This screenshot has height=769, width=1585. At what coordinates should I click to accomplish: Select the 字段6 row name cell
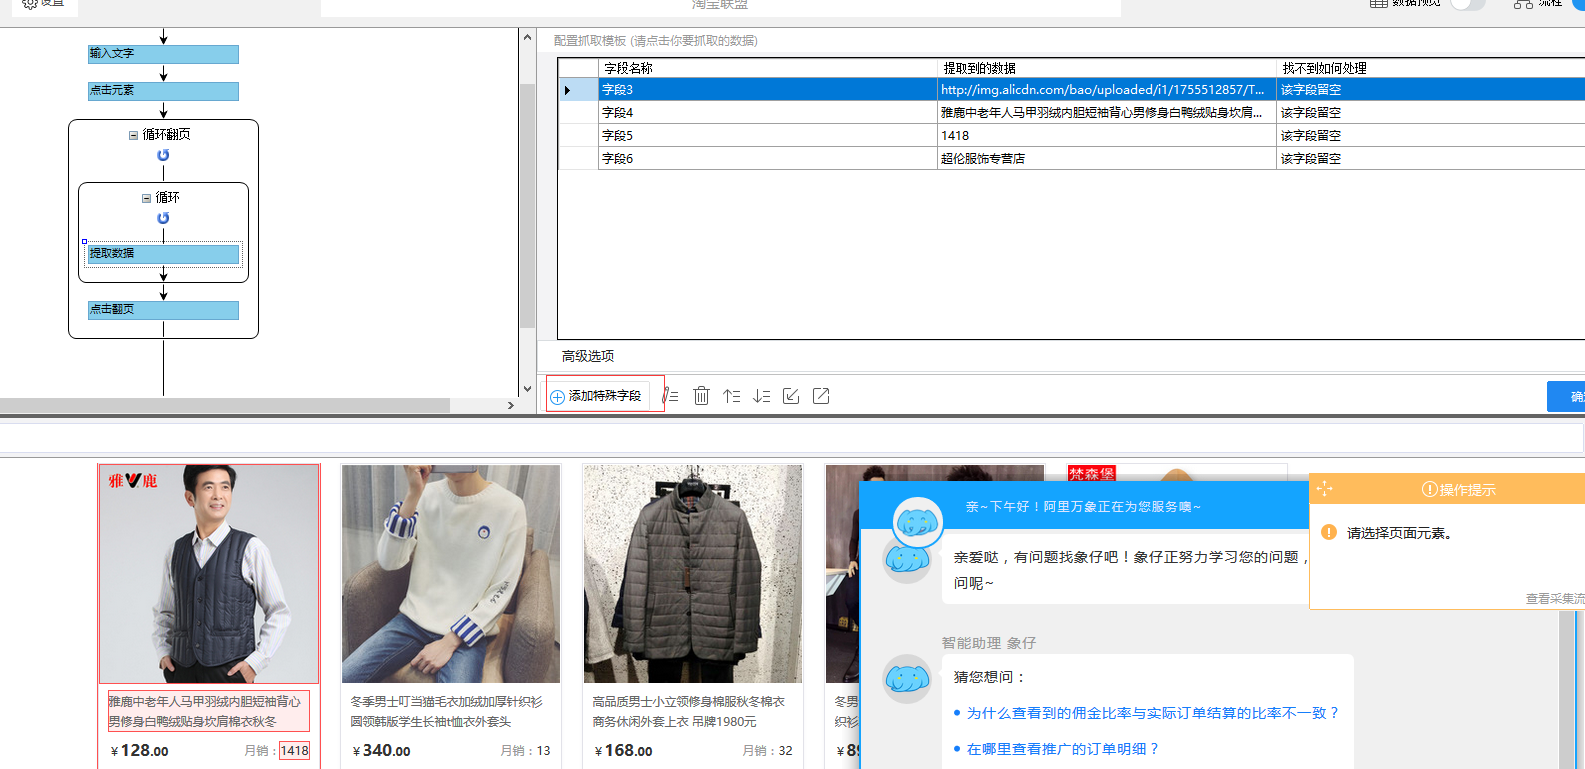point(767,159)
